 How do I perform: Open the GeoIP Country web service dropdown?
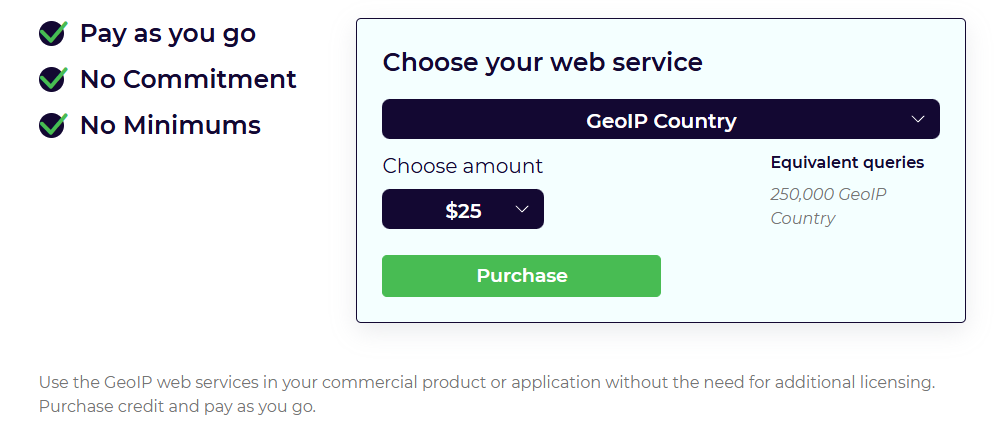click(x=661, y=119)
